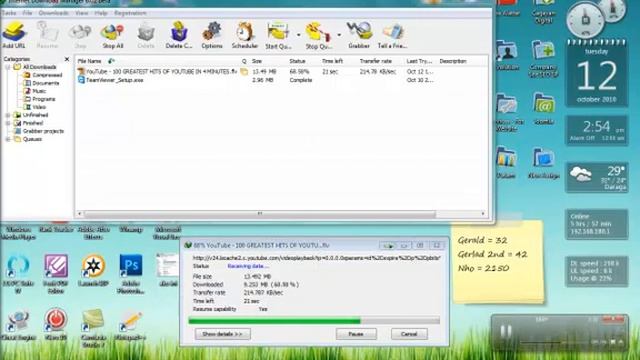Pause playback on media player gadget
Screen dimensions: 640x360
pos(506,331)
